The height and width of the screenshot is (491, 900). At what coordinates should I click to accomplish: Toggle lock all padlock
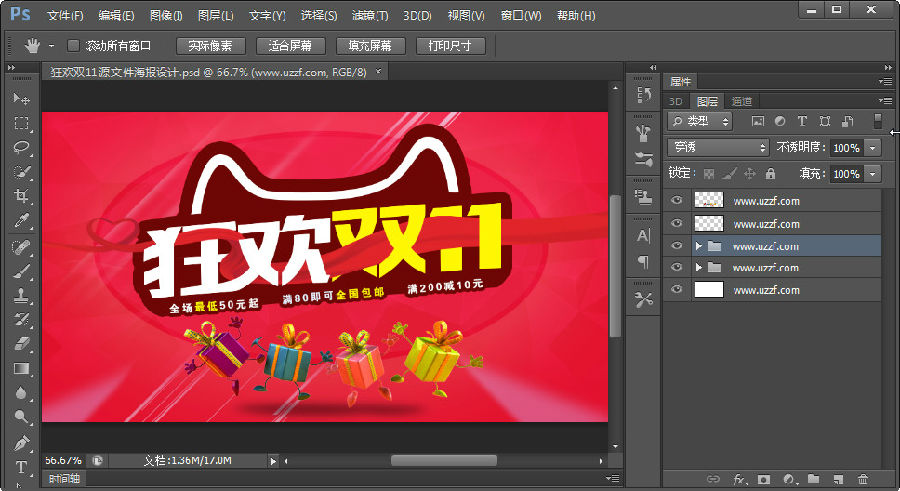[770, 173]
